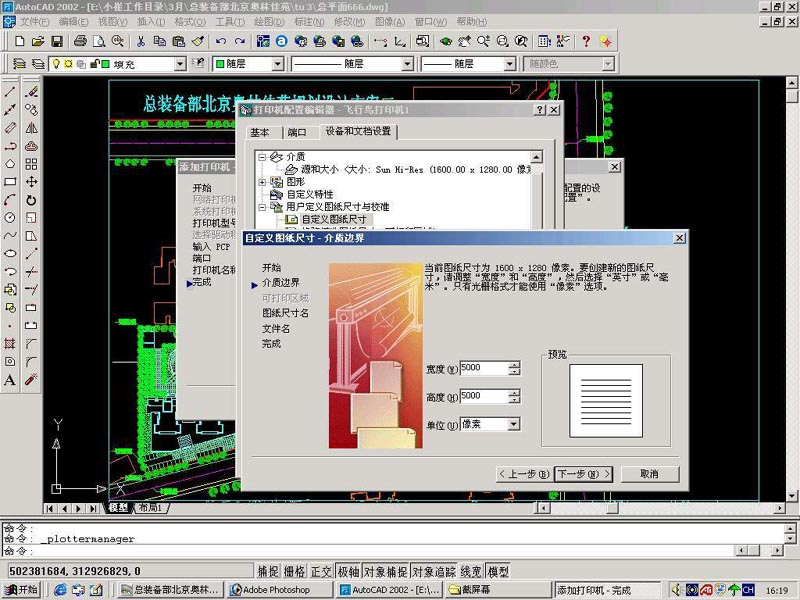
Task: Open the layer dropdown showing 填充
Action: (x=180, y=64)
